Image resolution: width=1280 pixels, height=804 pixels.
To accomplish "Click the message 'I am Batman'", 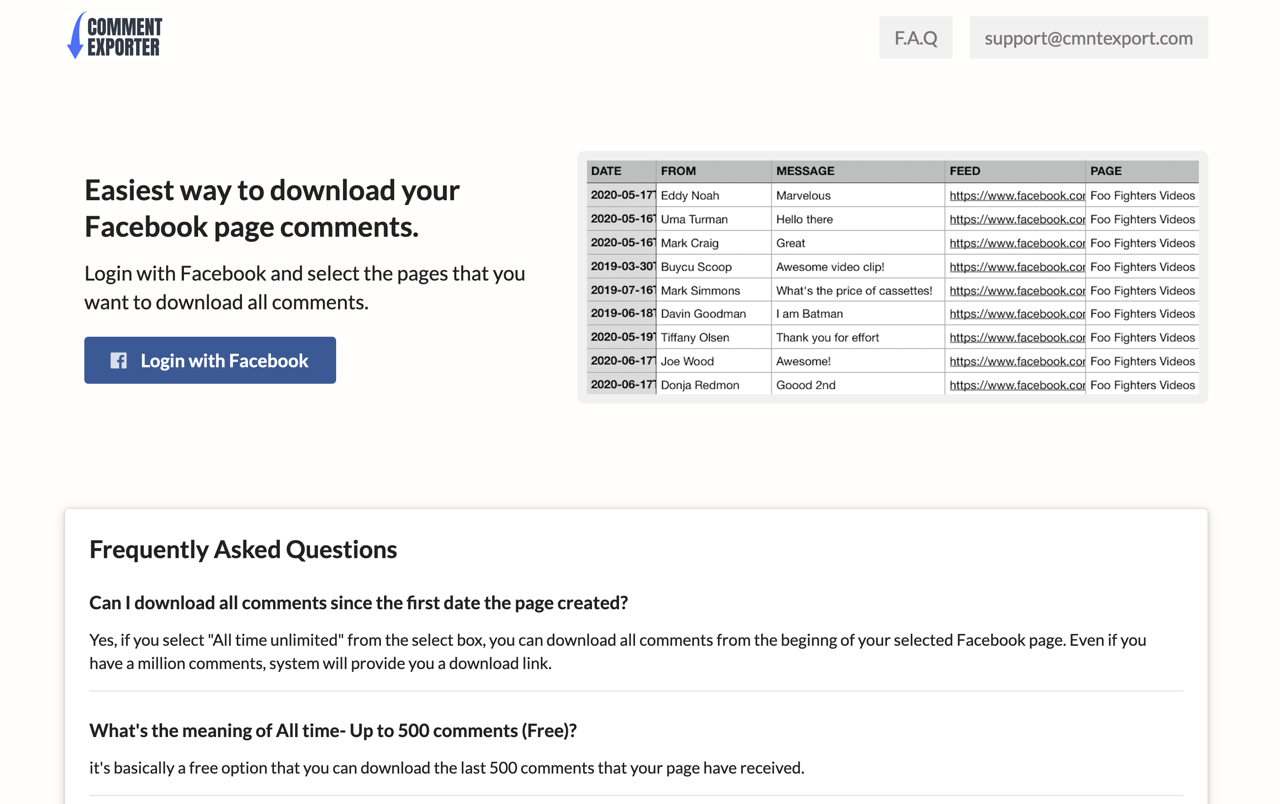I will (x=809, y=313).
